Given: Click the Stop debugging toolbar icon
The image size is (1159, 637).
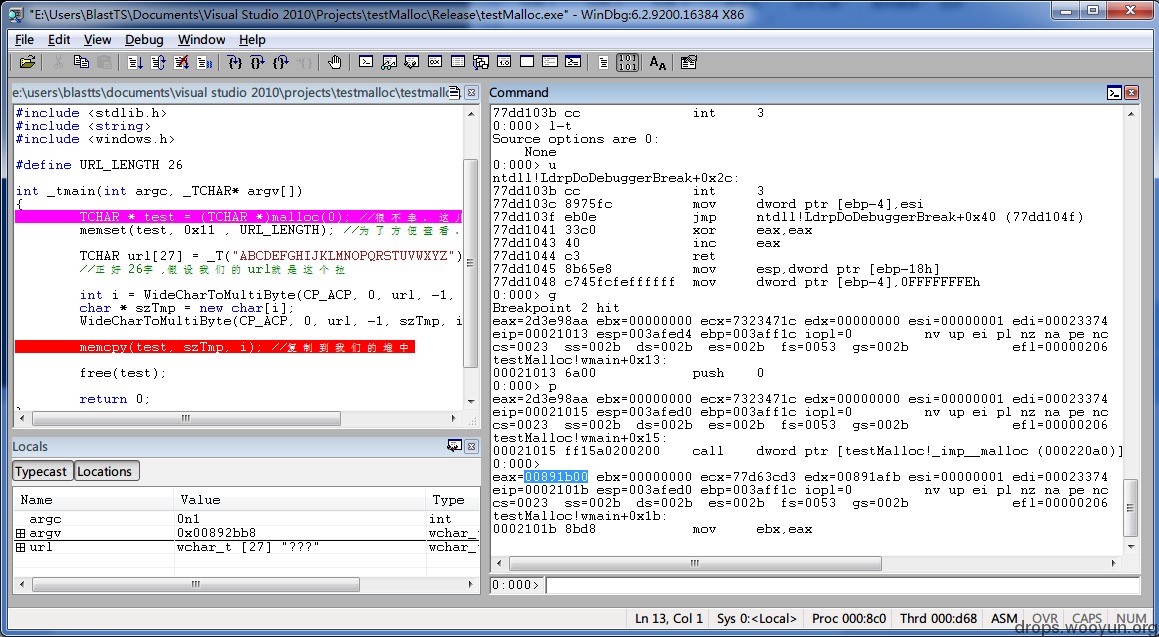Looking at the screenshot, I should pyautogui.click(x=181, y=63).
